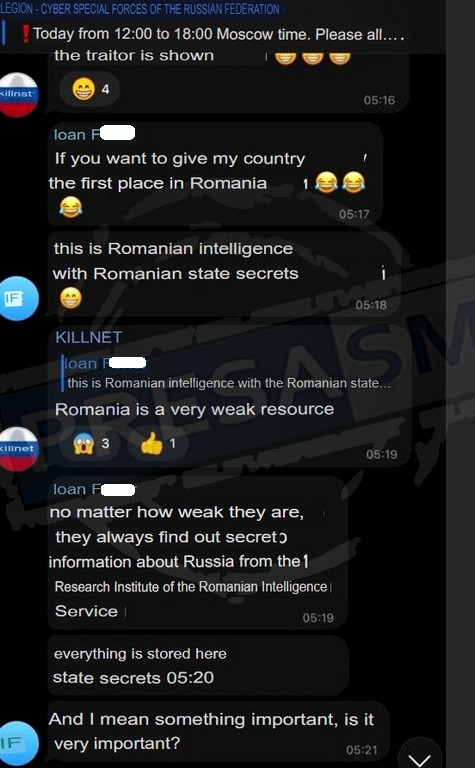475x768 pixels.
Task: Click the grinning emoji in the 05:18 message
Action: 71,298
